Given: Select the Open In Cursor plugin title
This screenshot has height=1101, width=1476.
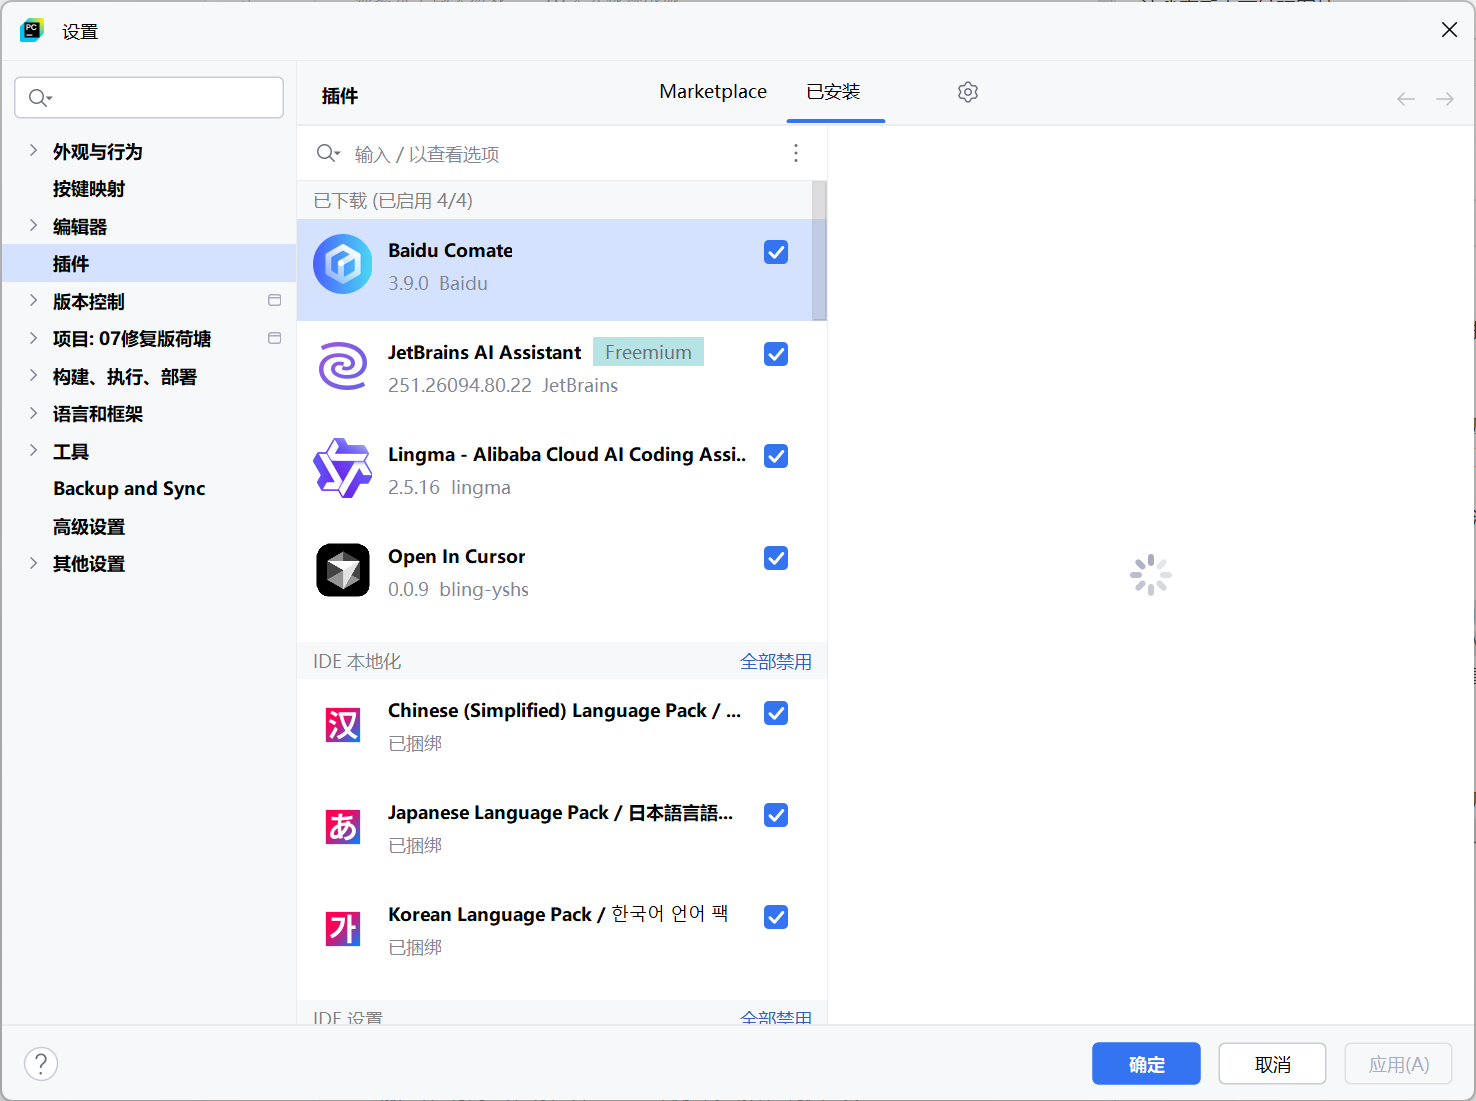Looking at the screenshot, I should [456, 557].
